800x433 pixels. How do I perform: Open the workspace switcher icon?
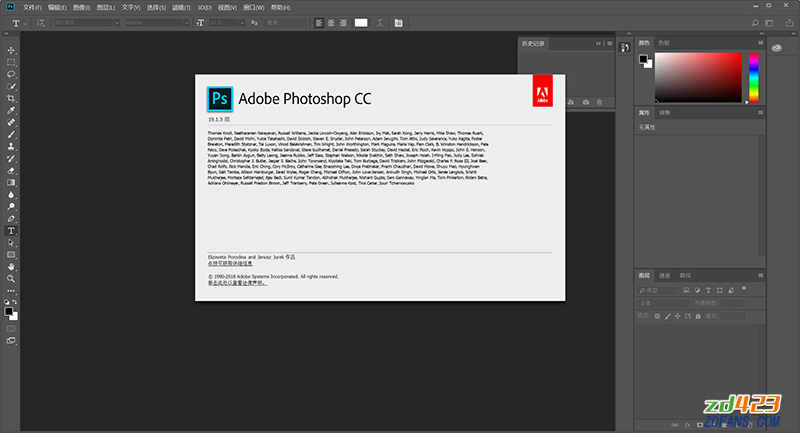coord(769,23)
